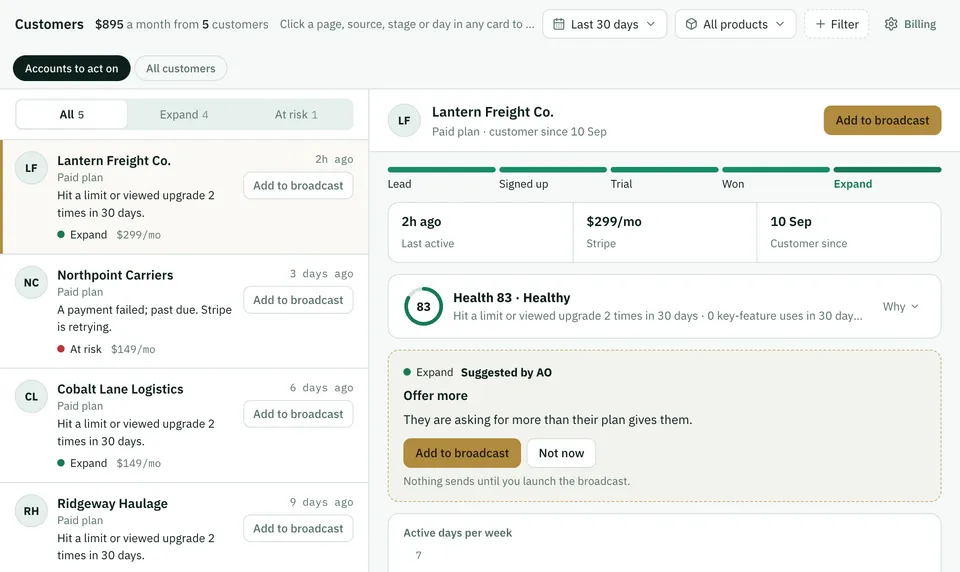
Task: Click the NC avatar for Northpoint Carriers
Action: click(31, 282)
